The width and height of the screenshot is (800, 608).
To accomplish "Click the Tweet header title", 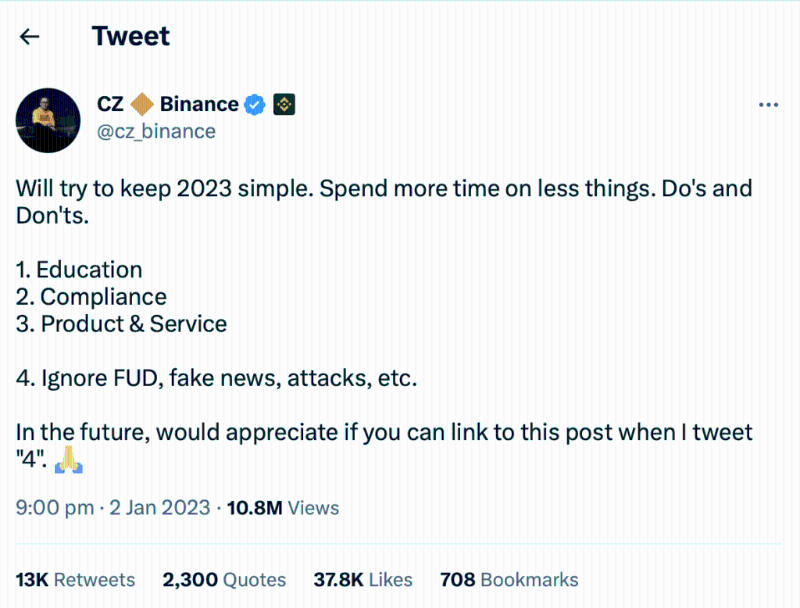I will pos(130,37).
